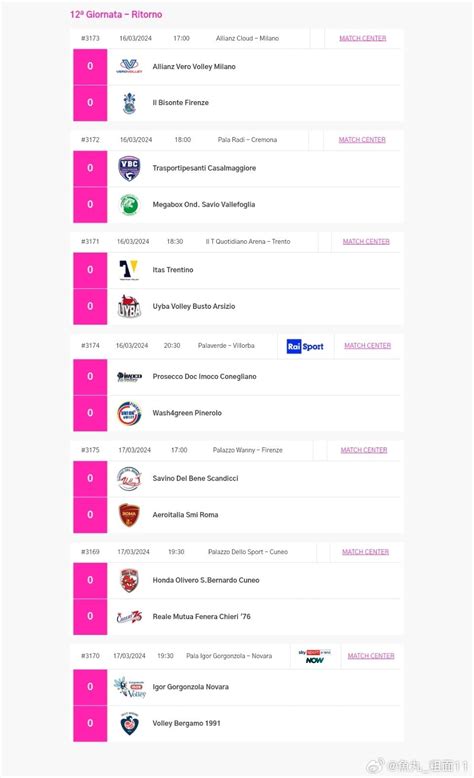The height and width of the screenshot is (778, 474).
Task: Click the pink score box for Igor Gorgonzola Novara
Action: point(90,687)
